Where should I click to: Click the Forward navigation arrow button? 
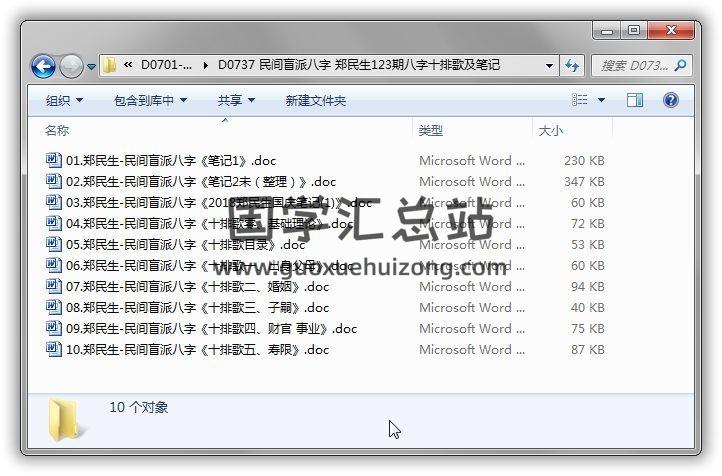(71, 66)
